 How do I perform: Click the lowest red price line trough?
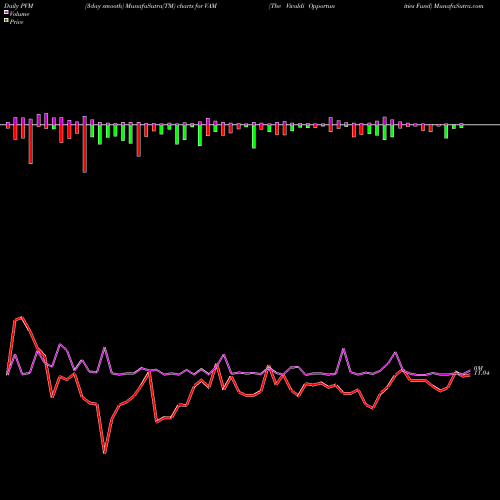coord(105,453)
